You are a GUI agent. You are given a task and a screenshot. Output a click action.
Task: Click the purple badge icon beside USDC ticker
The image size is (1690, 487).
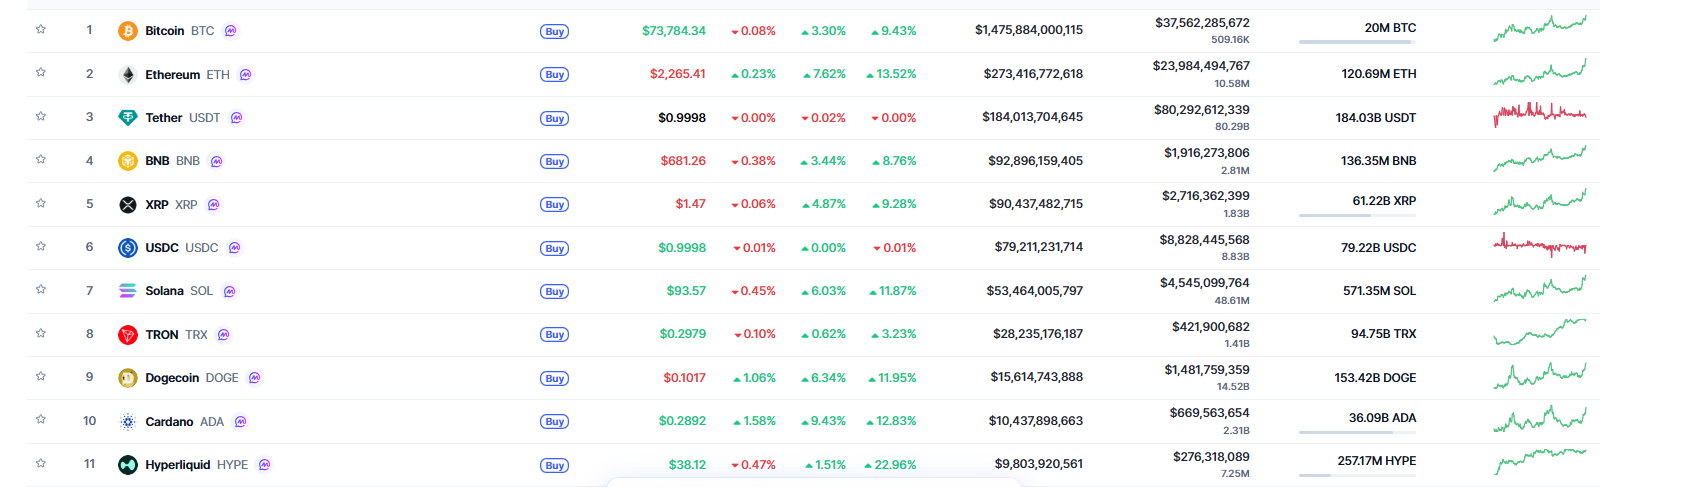pos(235,248)
